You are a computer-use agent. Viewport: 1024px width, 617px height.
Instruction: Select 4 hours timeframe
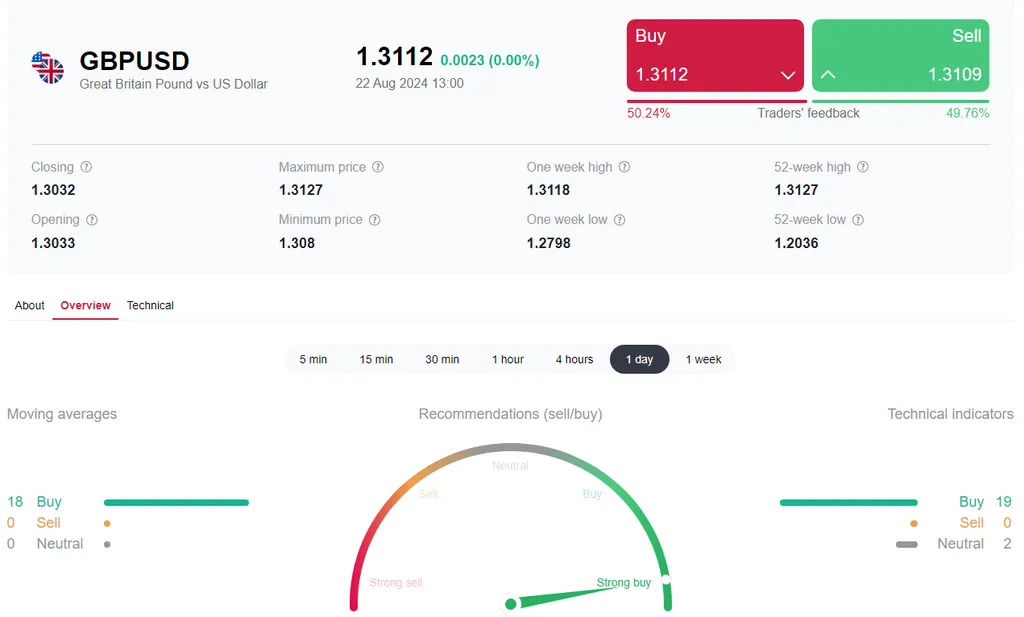point(575,360)
